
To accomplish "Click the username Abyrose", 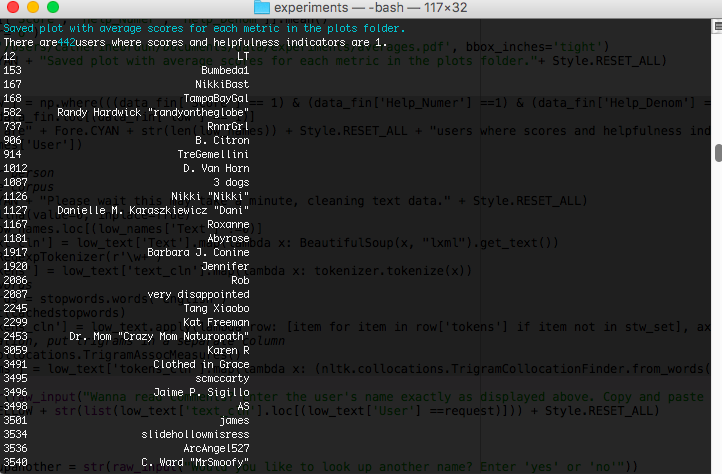I will pos(228,238).
